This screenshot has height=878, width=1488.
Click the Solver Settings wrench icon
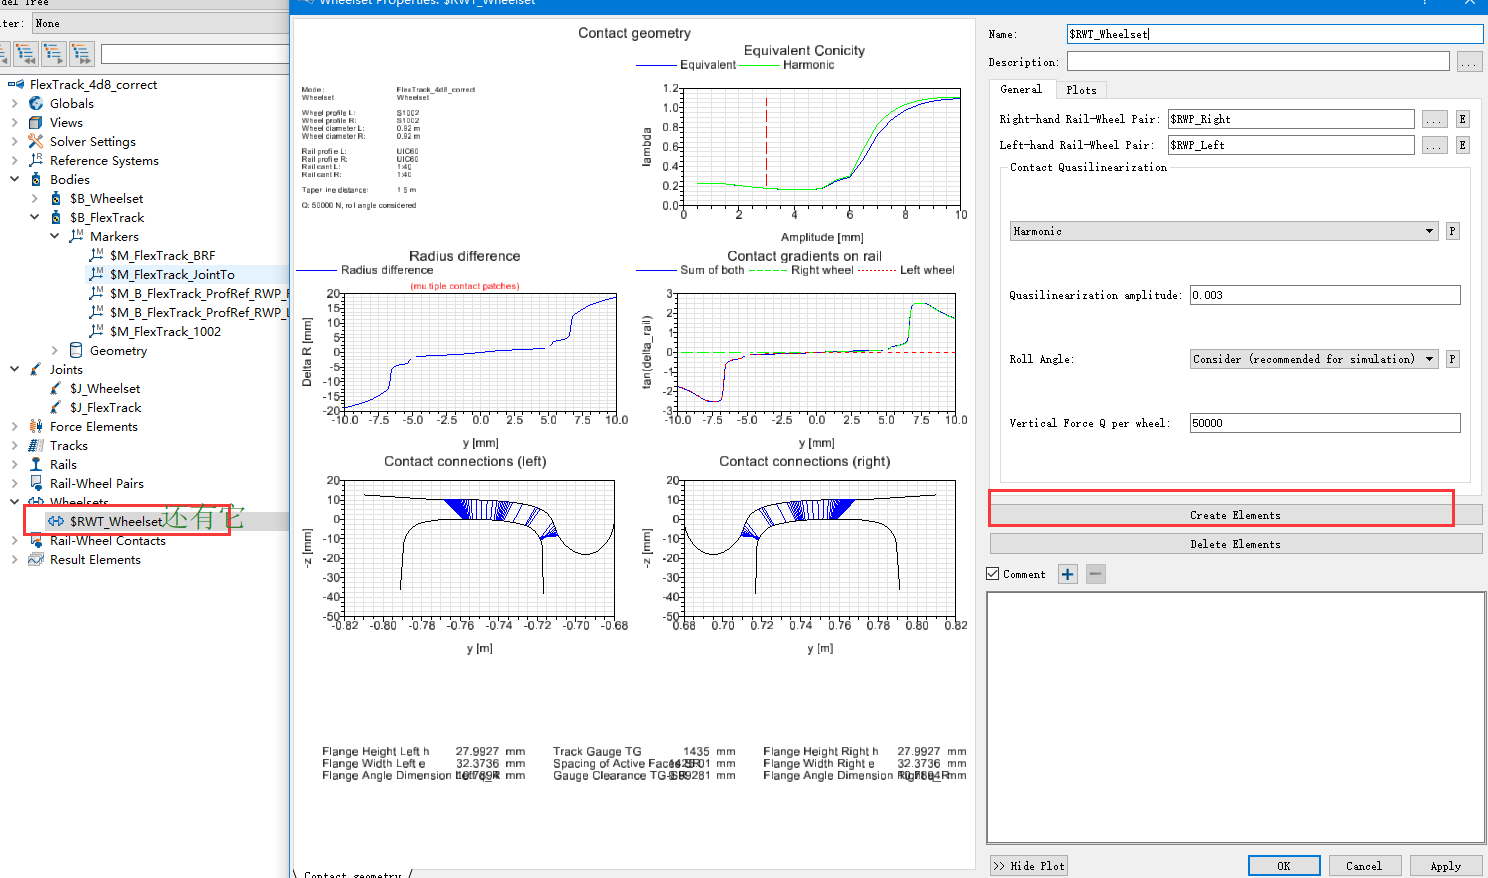[x=36, y=142]
